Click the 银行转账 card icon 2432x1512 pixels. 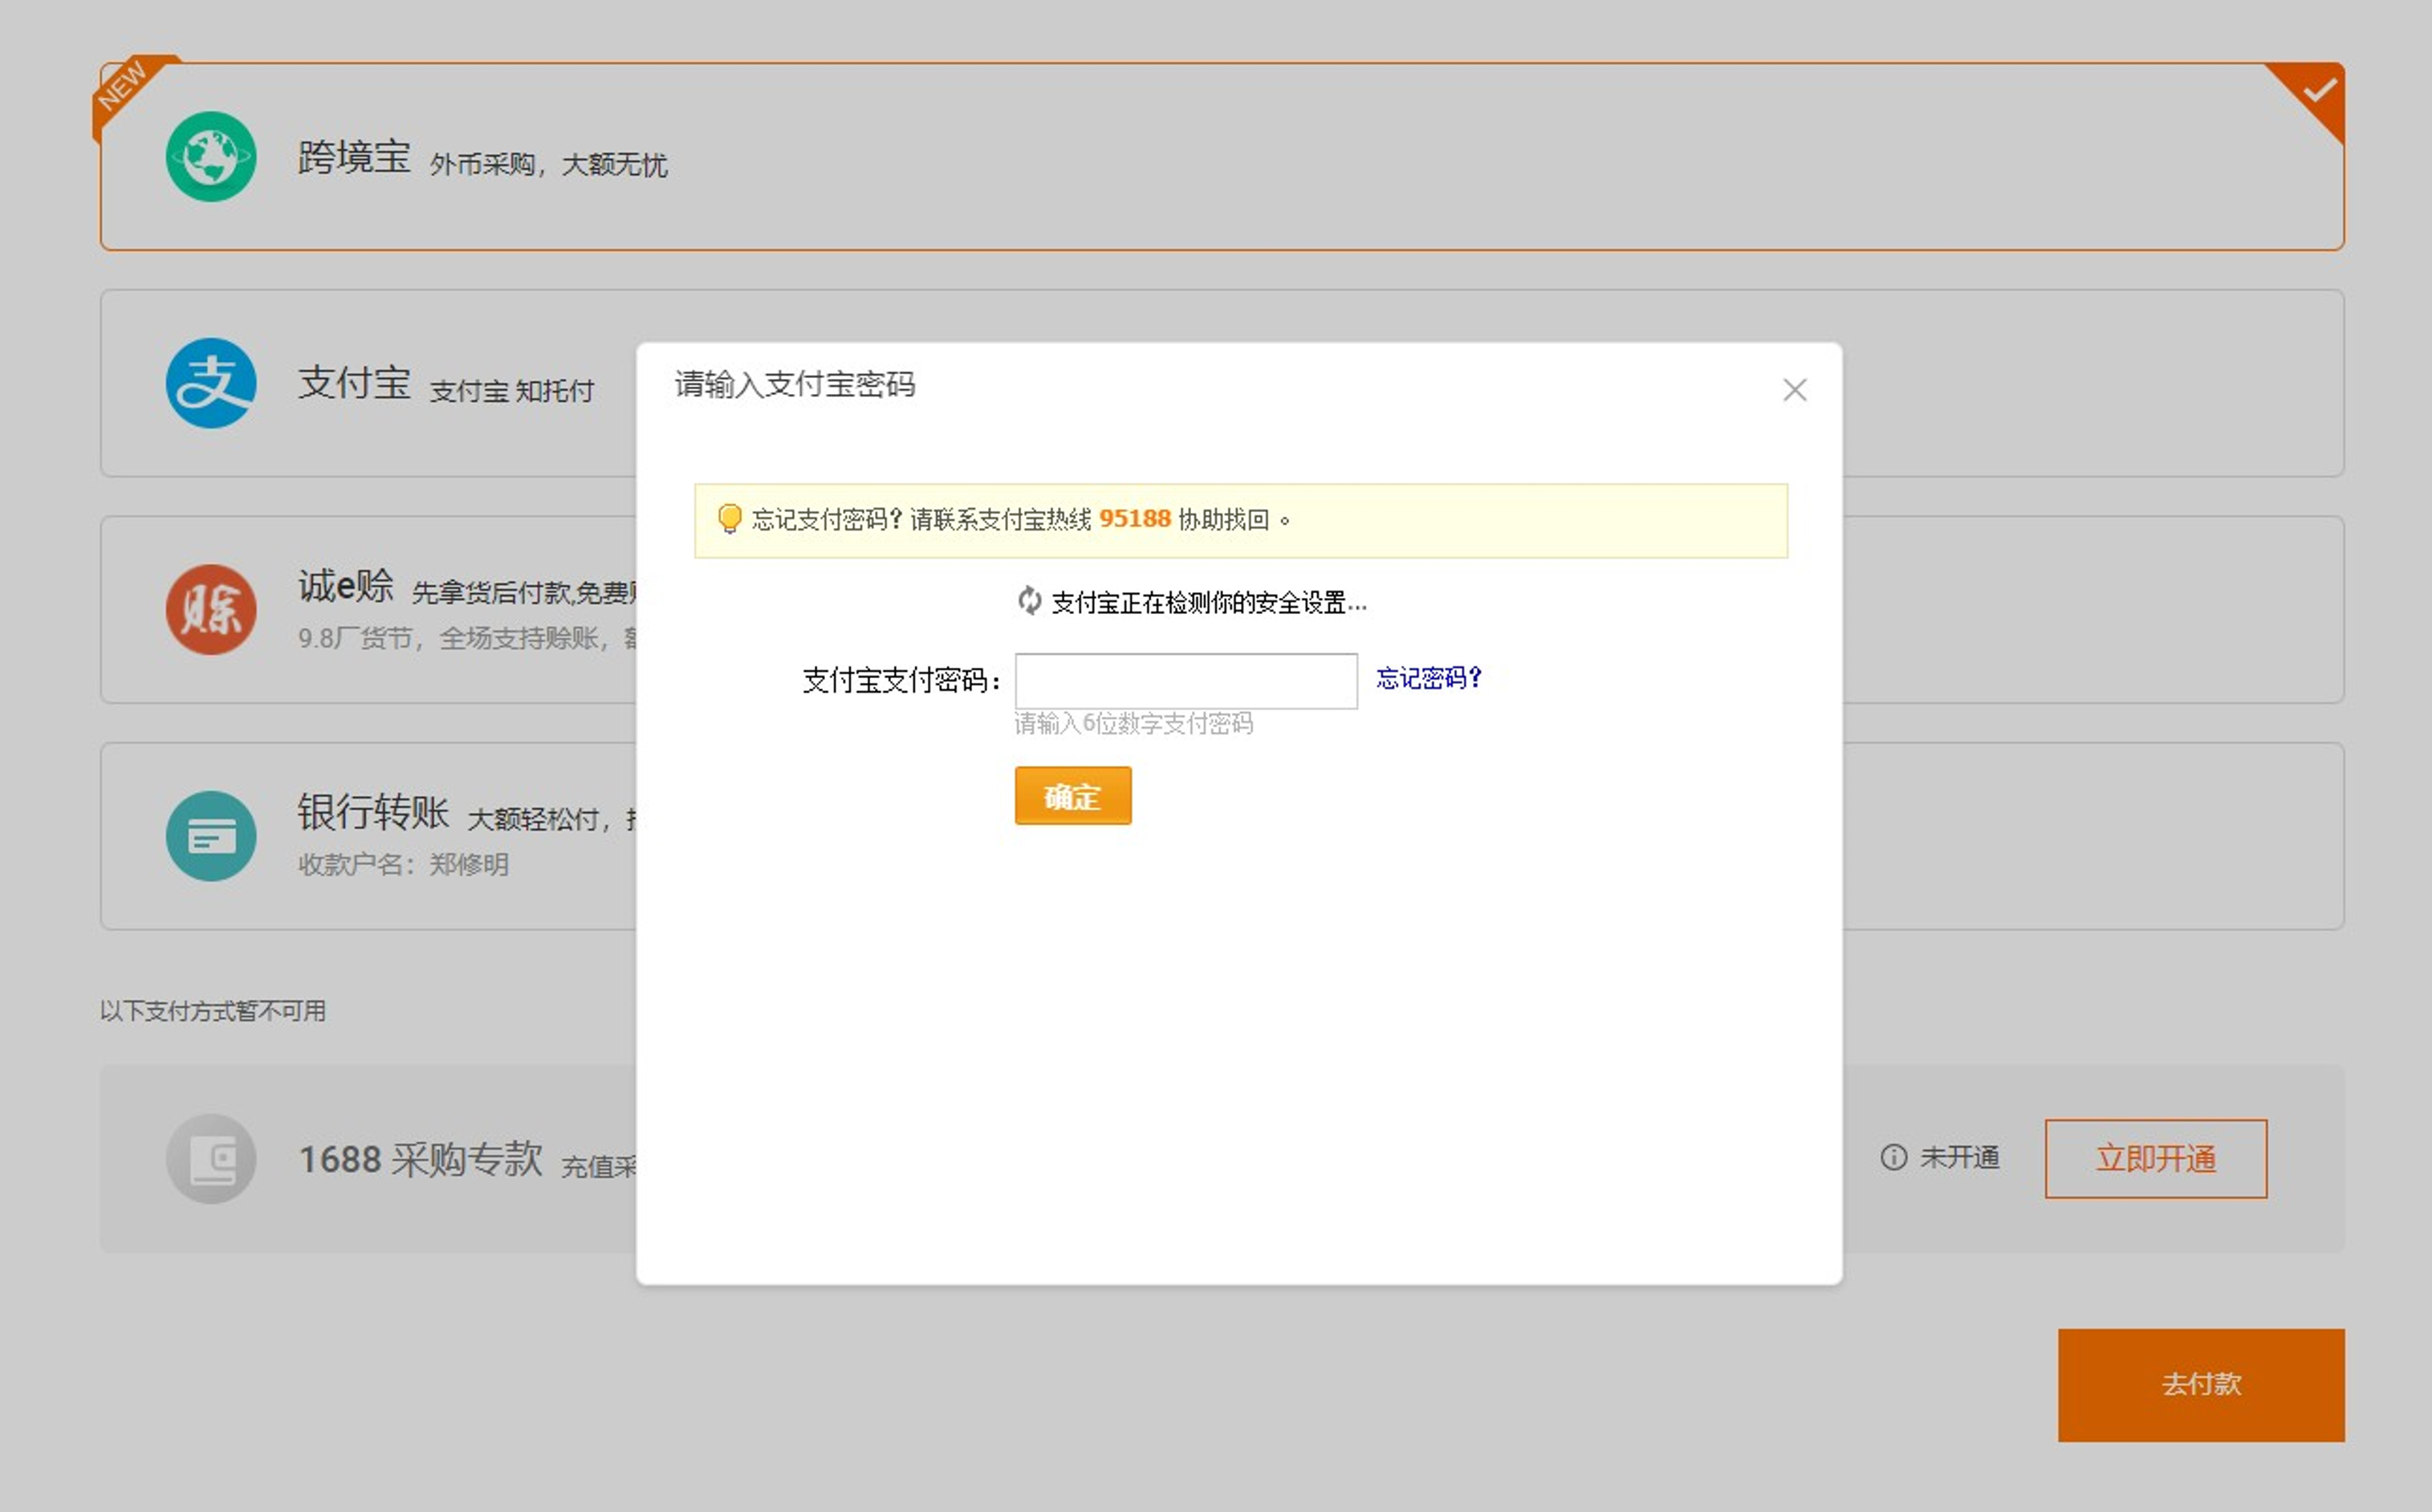(211, 836)
